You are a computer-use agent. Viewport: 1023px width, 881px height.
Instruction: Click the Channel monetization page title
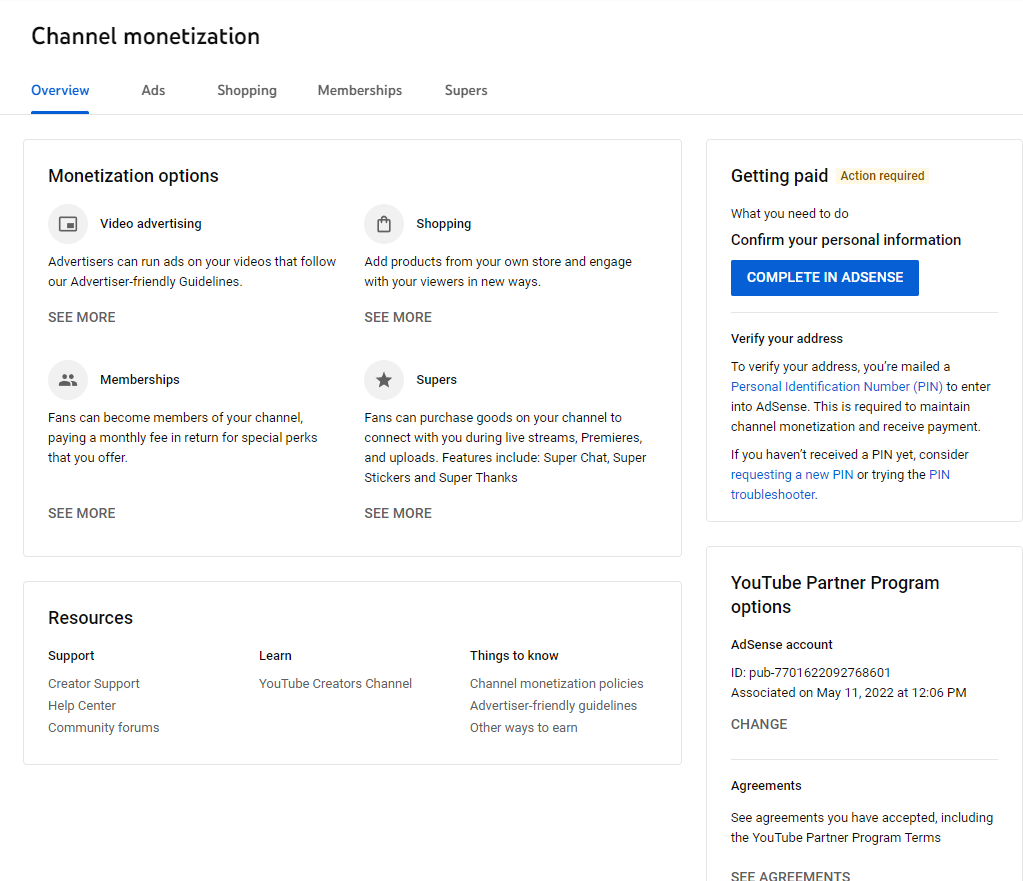click(145, 37)
